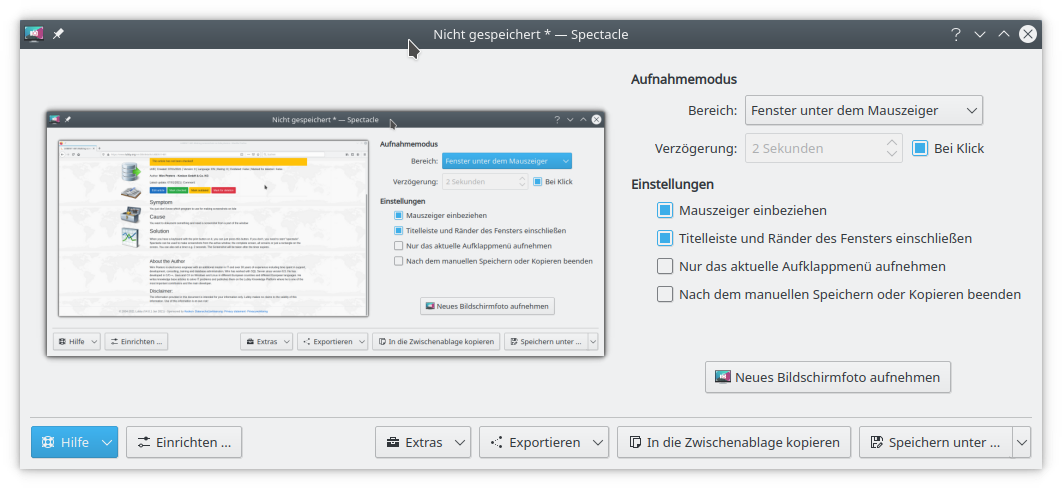Screen dimensions: 1062x489
Task: Click the Aufnahmemodus heading
Action: click(x=684, y=79)
